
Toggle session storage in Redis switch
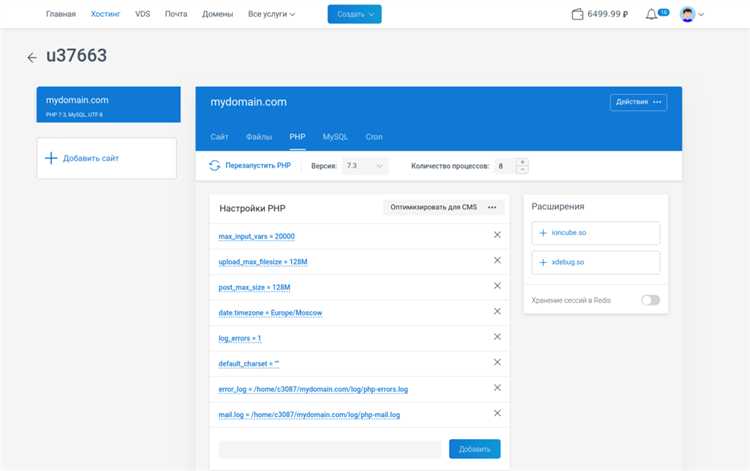tap(651, 300)
